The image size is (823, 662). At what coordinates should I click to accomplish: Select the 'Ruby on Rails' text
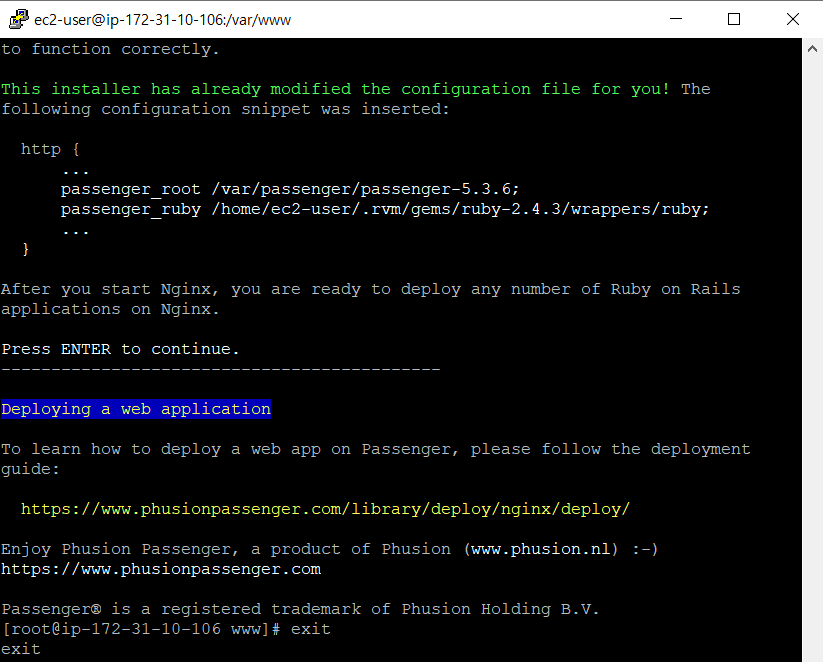point(675,288)
